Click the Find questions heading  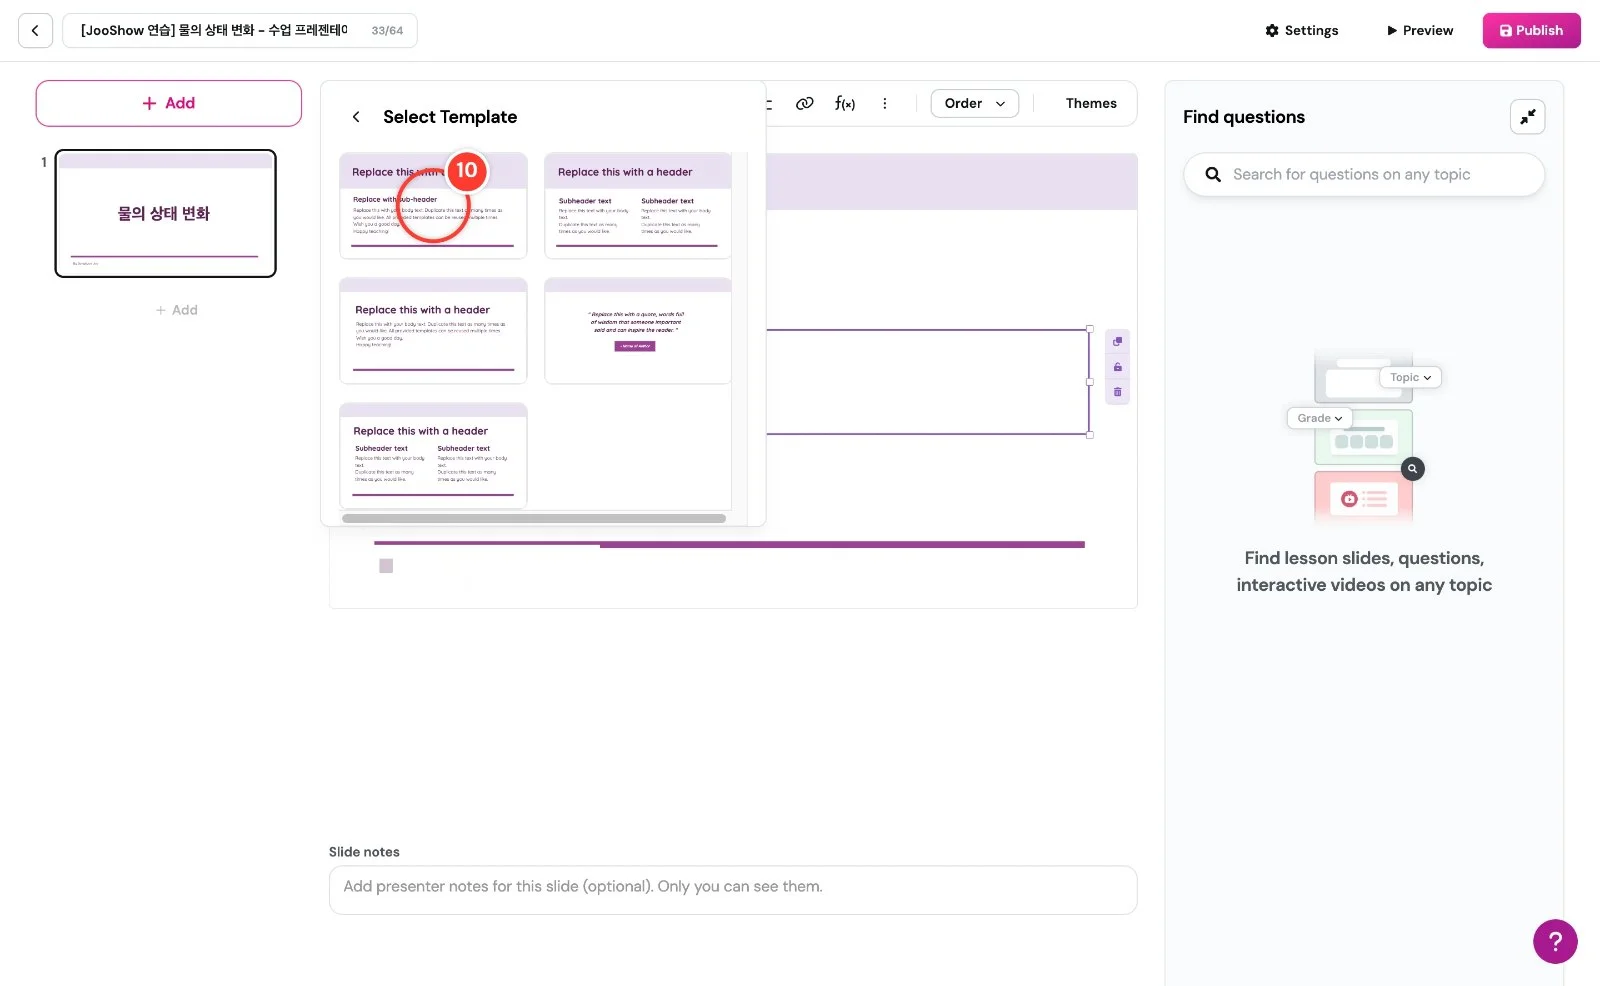point(1244,117)
